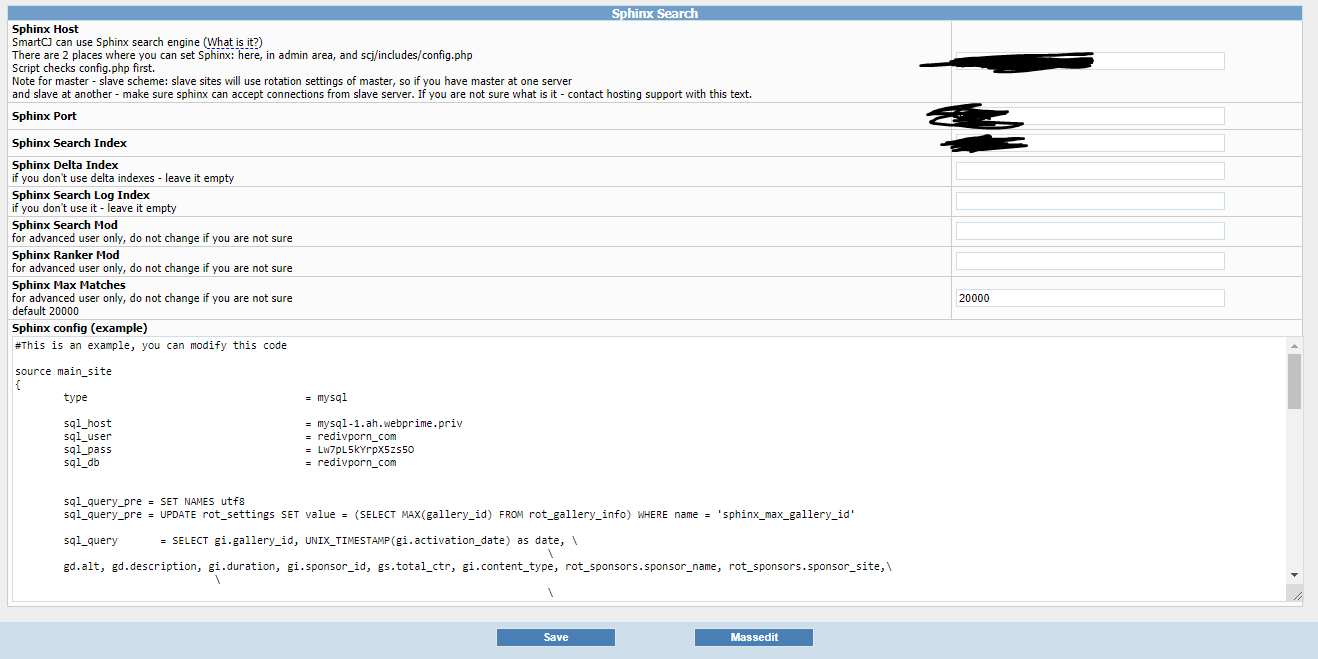Focus the Sphinx Ranker Mod field
The width and height of the screenshot is (1318, 659).
[1090, 261]
